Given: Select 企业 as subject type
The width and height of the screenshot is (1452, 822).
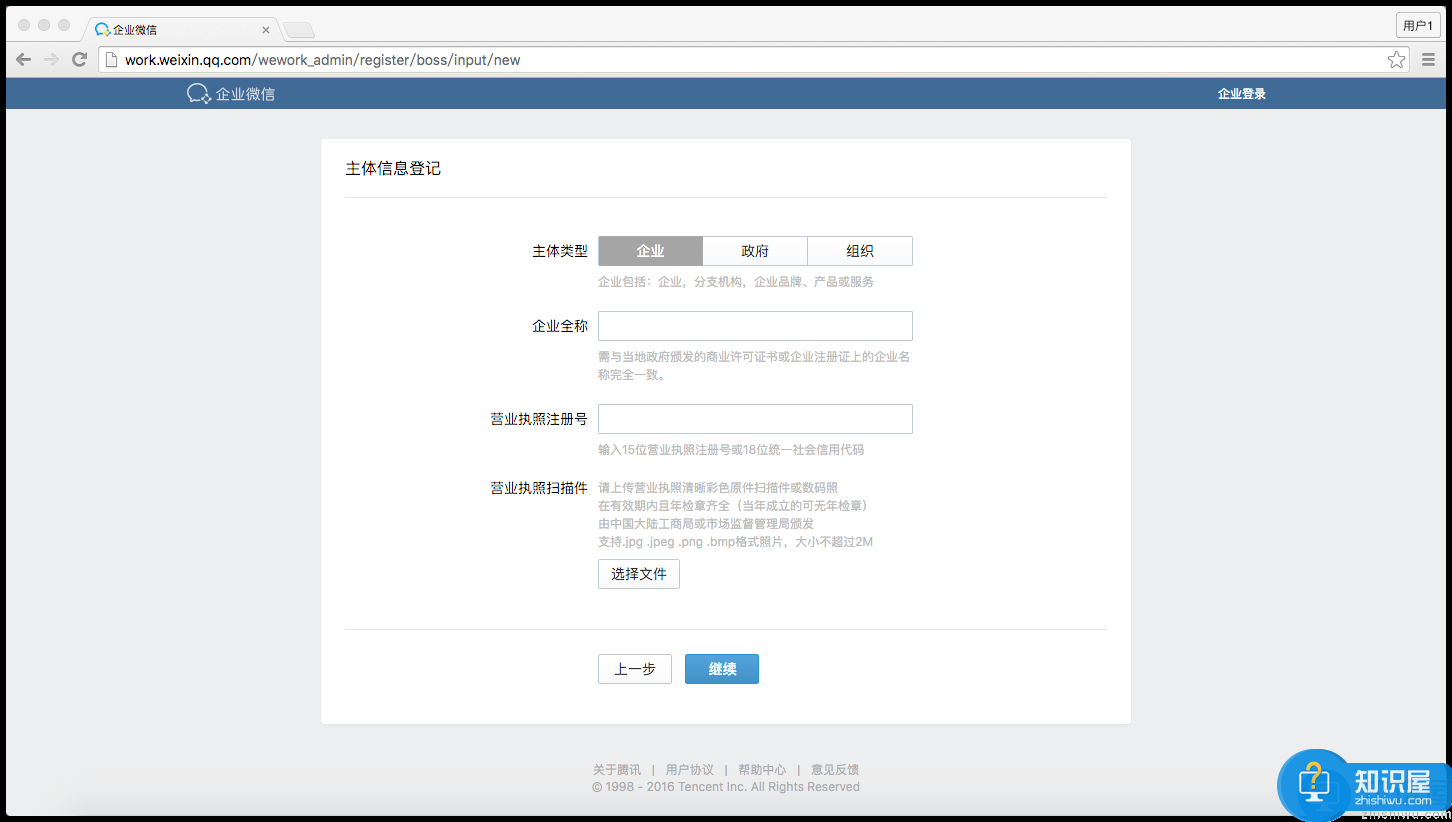Looking at the screenshot, I should coord(650,251).
